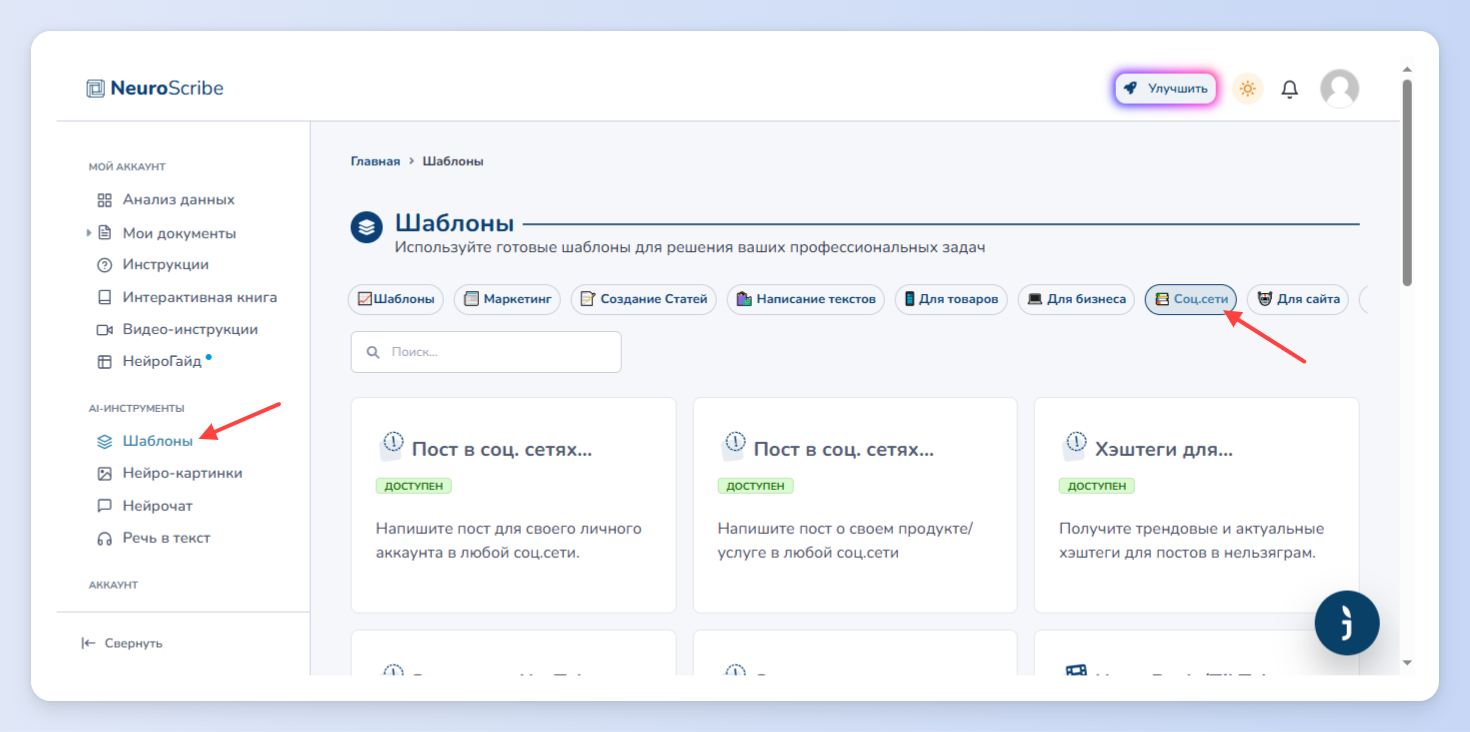Click the Нейрочат speech bubble icon
1470x732 pixels.
(x=104, y=506)
